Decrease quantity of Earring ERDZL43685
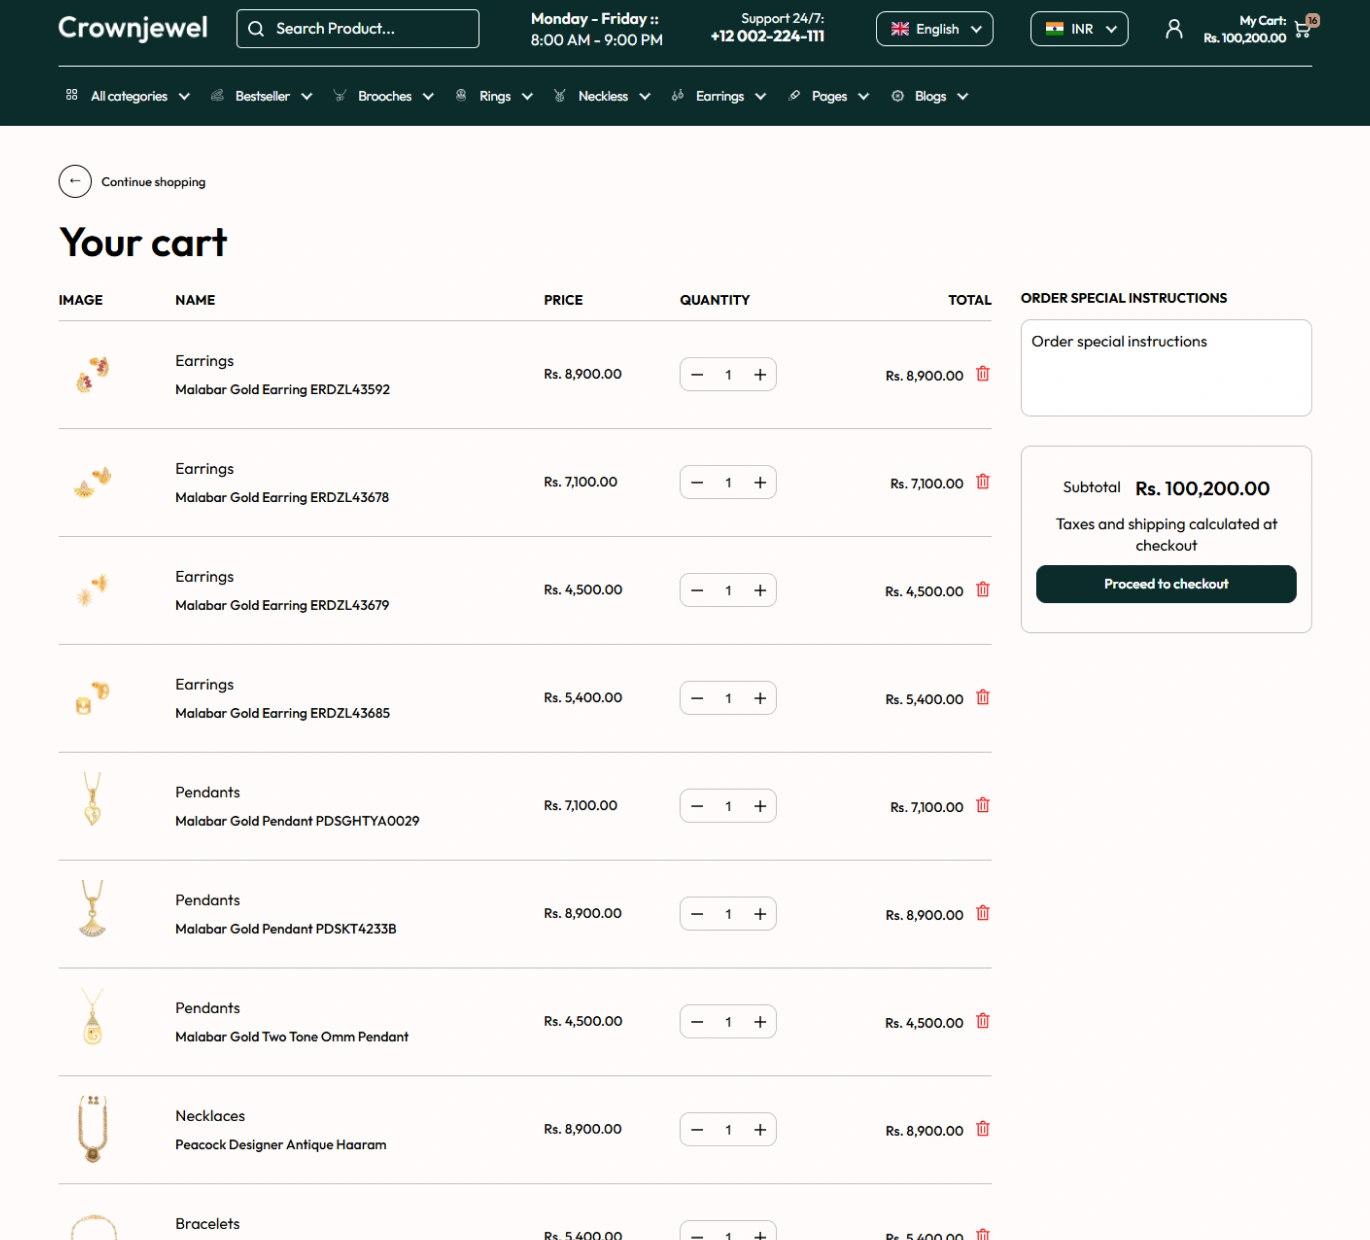 [697, 699]
